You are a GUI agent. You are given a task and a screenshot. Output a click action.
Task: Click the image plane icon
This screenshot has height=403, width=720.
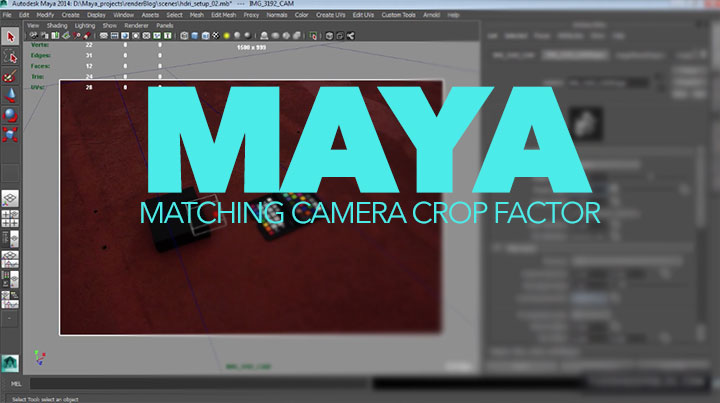[x=66, y=36]
